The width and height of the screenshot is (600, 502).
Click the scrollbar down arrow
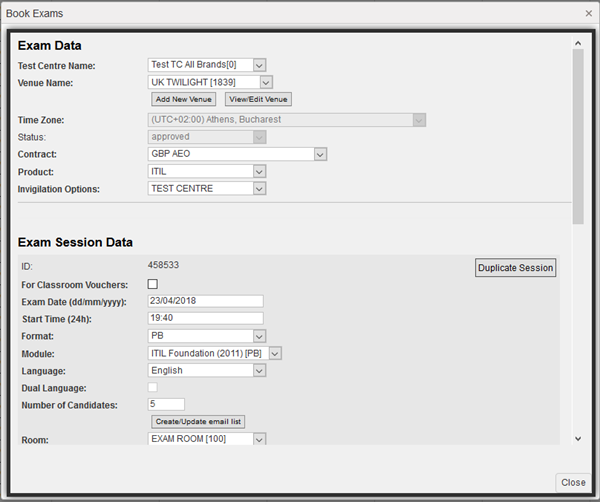point(578,438)
